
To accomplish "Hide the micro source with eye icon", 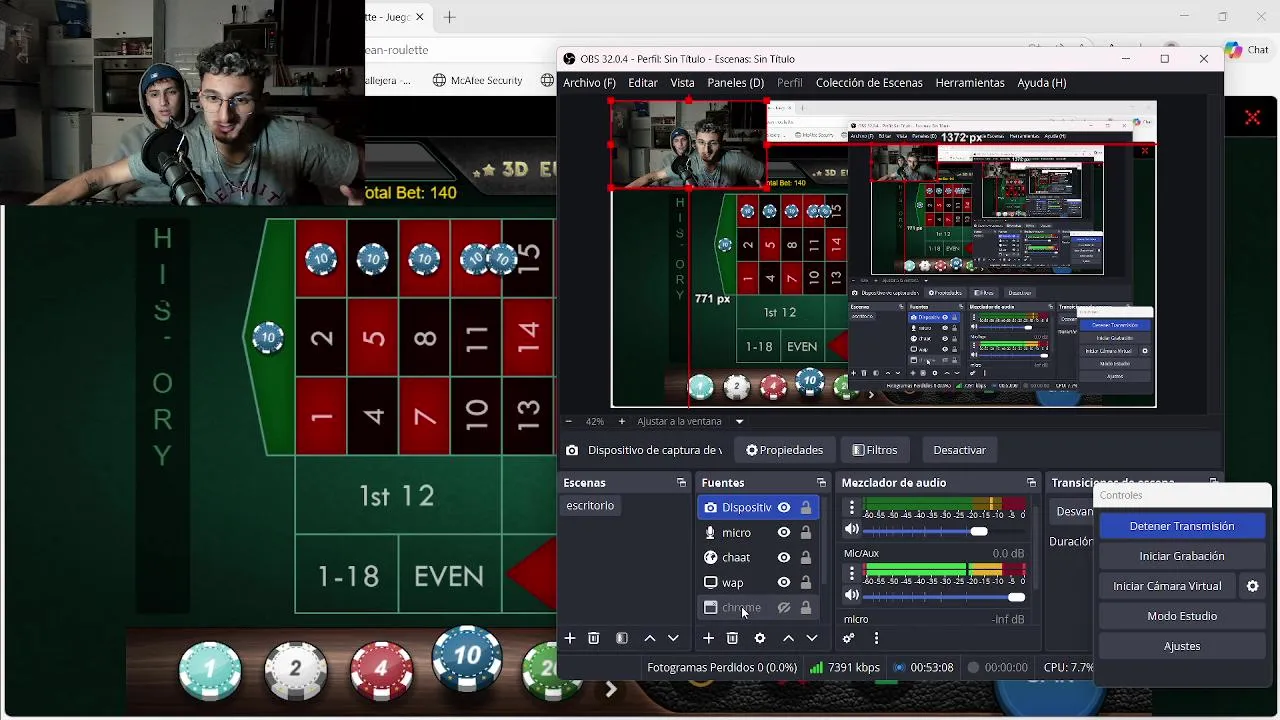I will coord(784,533).
